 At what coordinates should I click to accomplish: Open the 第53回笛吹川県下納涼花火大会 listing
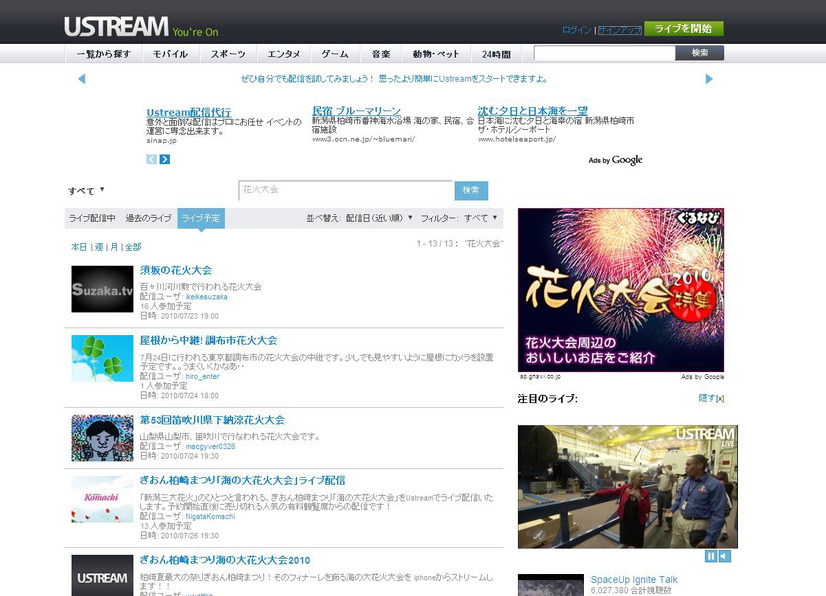pos(212,420)
